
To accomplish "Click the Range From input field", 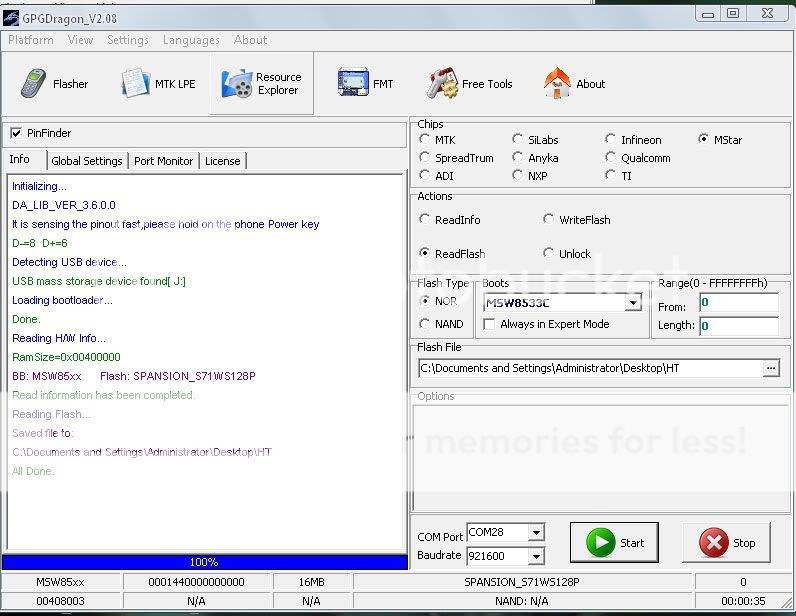I will [737, 302].
